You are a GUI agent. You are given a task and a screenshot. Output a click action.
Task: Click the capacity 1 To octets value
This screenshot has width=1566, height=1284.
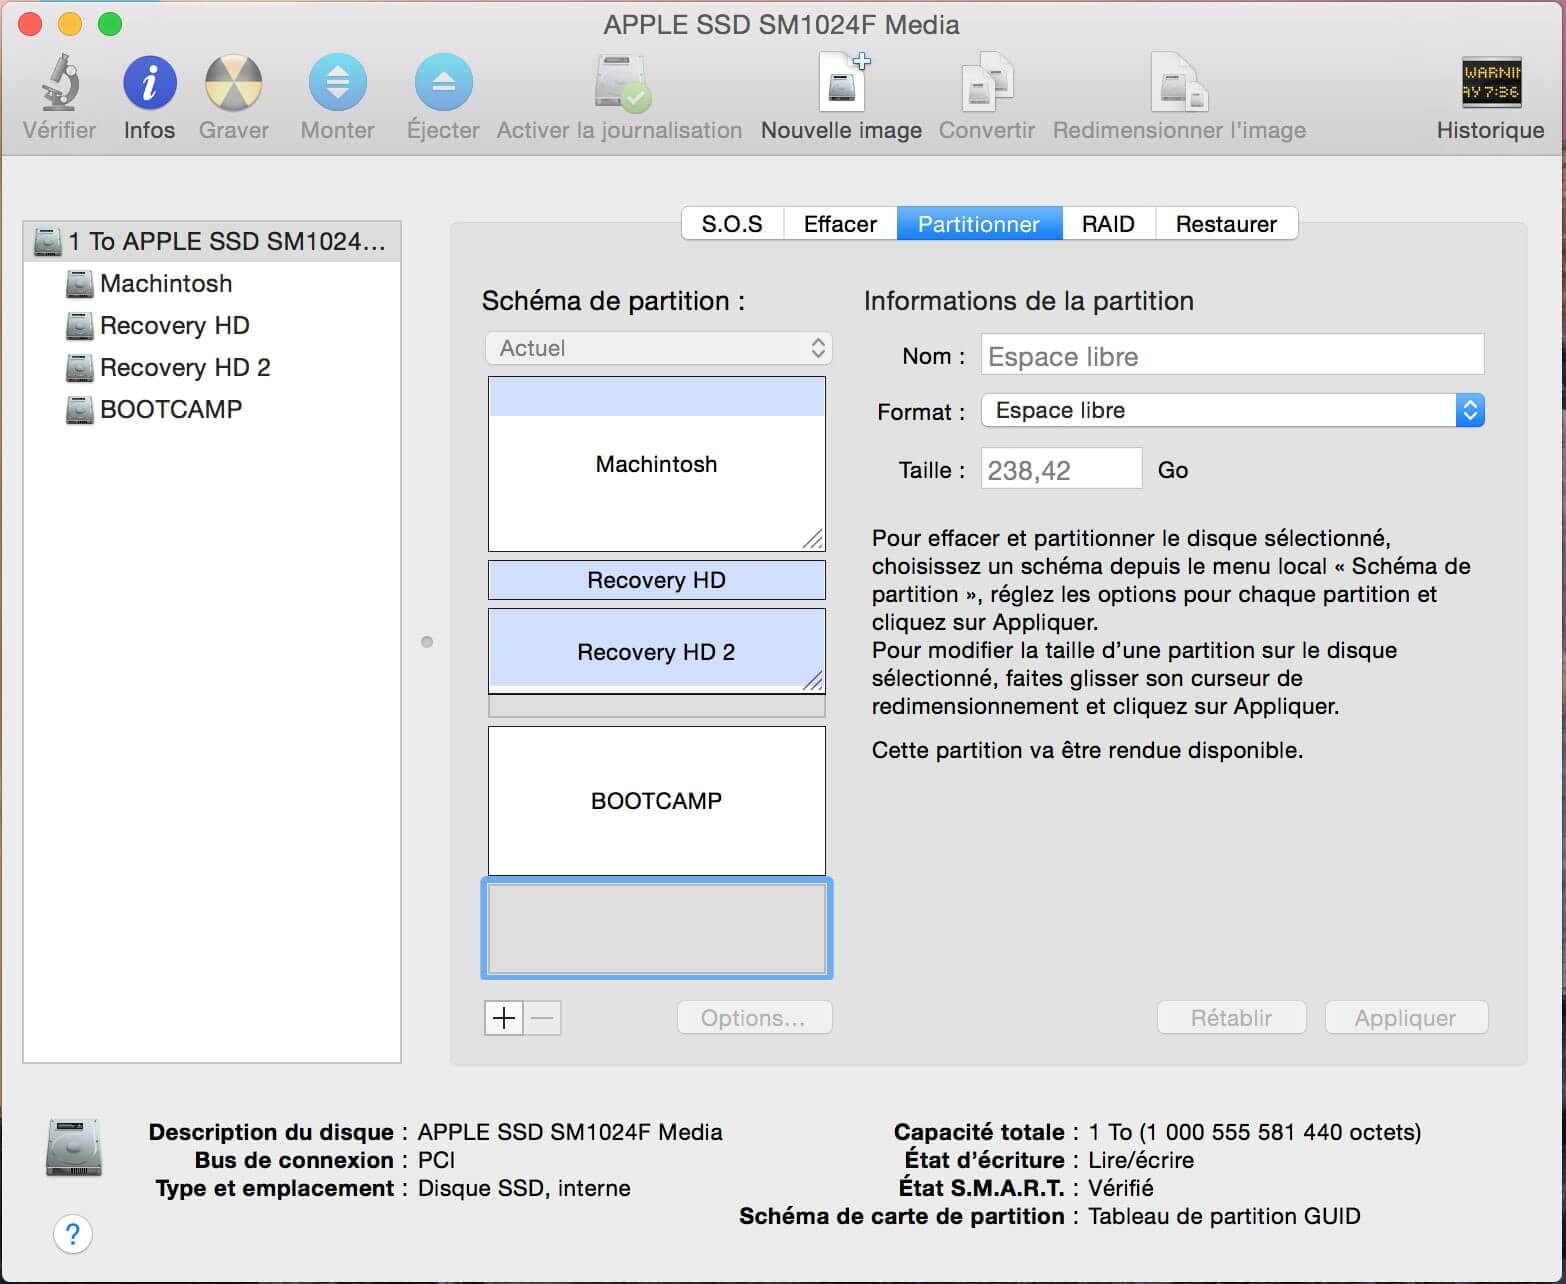click(1254, 1132)
